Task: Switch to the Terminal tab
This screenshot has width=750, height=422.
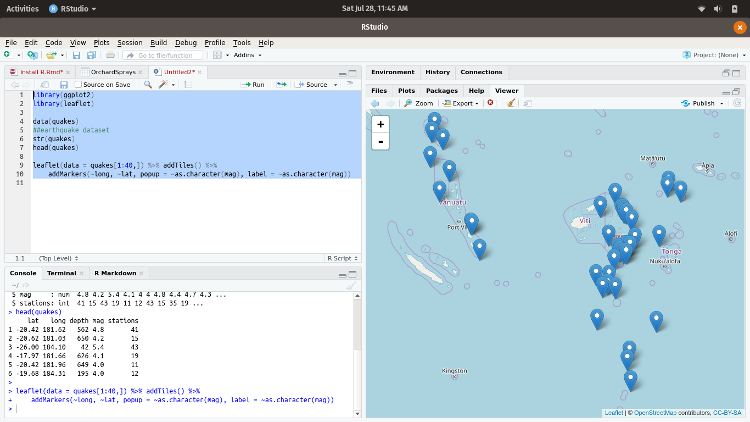Action: click(x=62, y=272)
